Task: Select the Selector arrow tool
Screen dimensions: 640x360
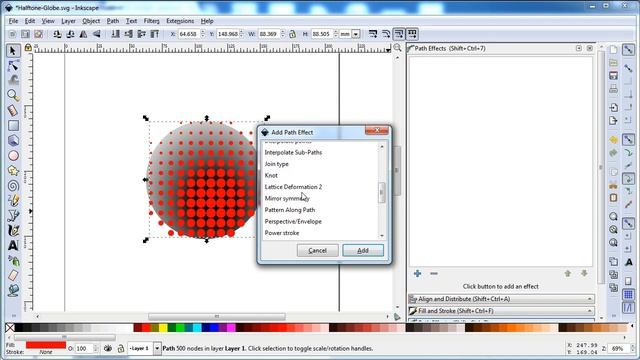Action: point(13,51)
